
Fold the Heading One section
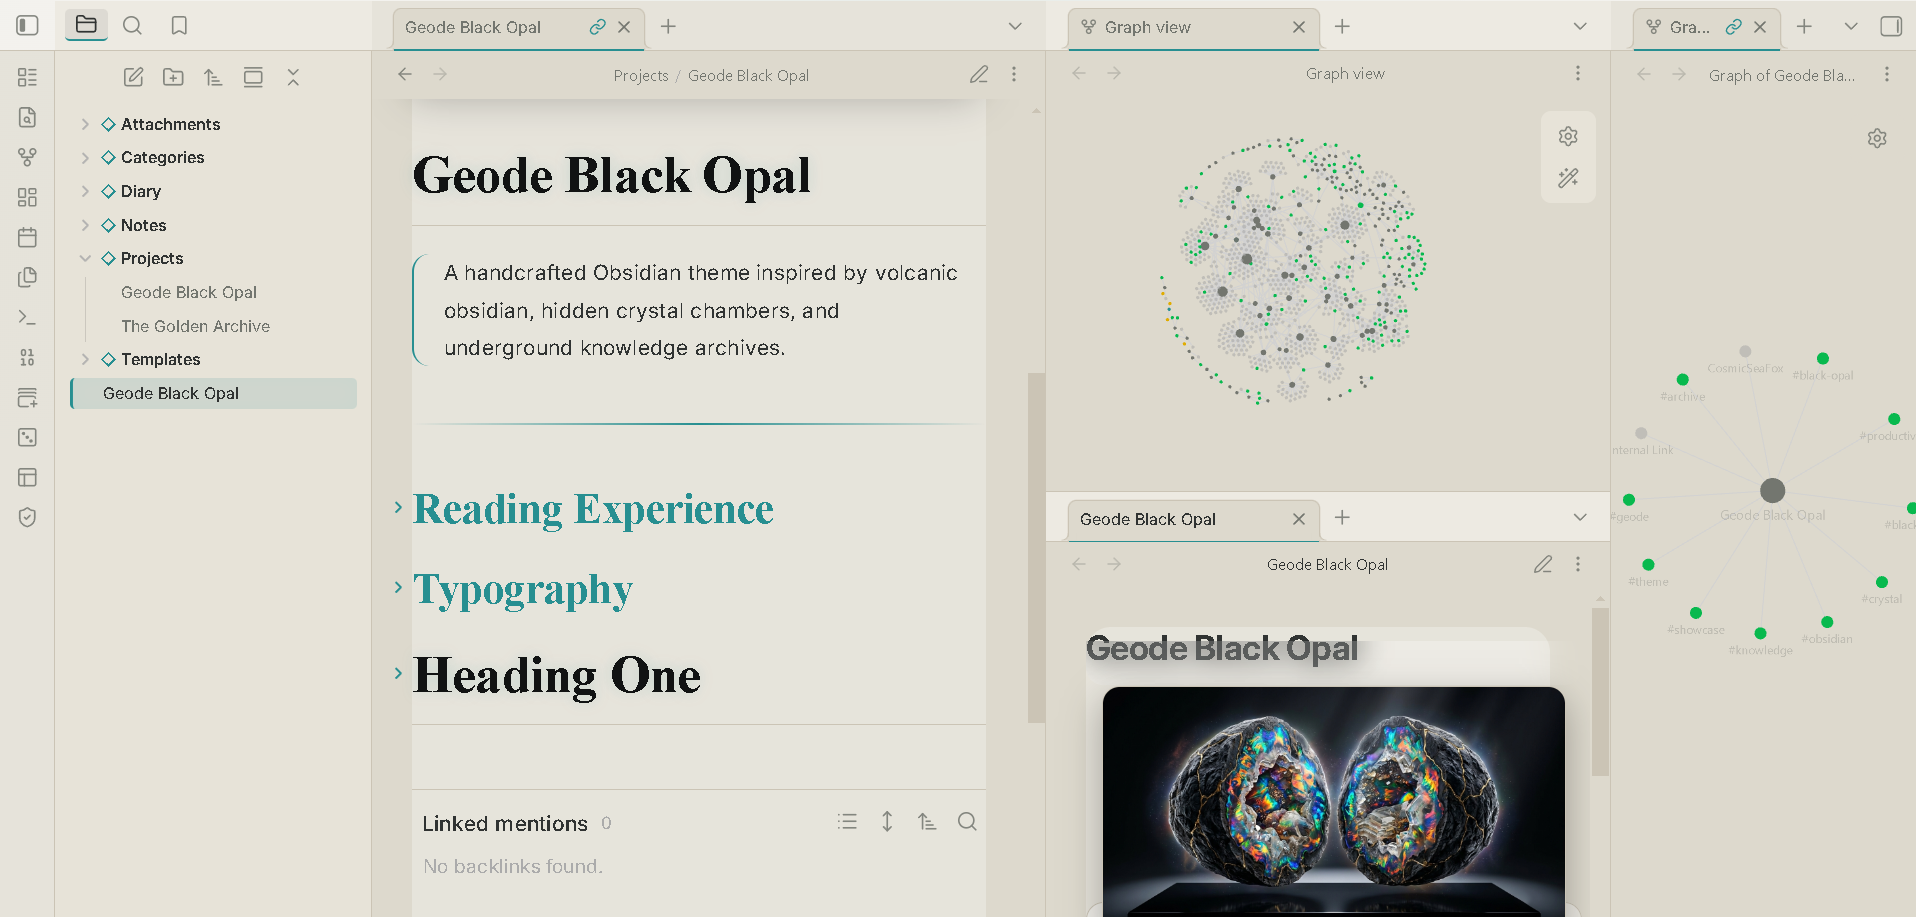click(398, 673)
